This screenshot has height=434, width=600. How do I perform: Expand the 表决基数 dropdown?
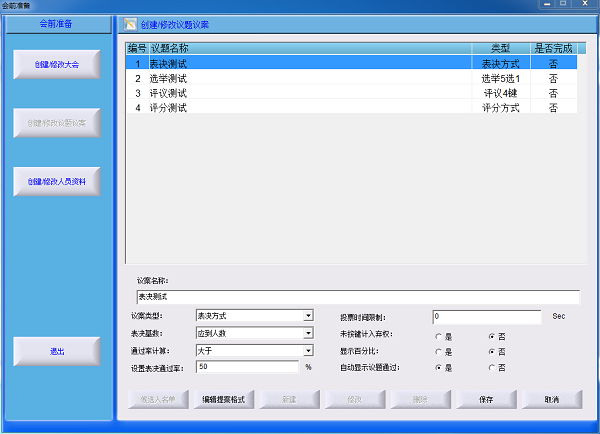click(x=308, y=333)
